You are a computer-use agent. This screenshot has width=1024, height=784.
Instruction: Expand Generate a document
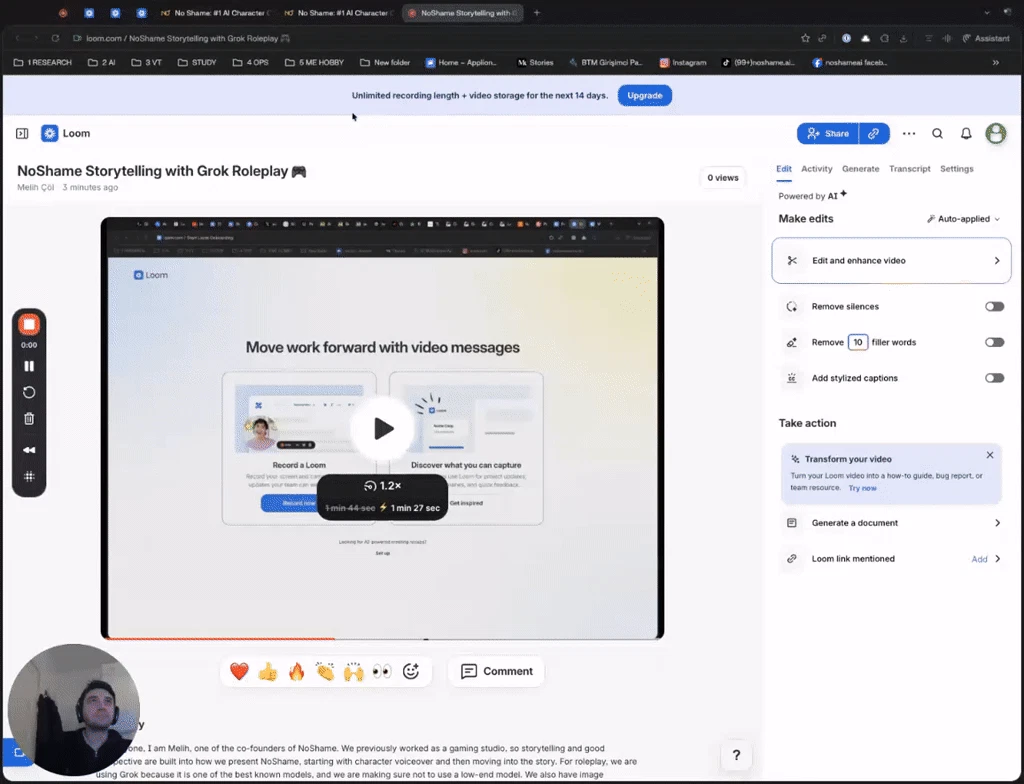891,523
